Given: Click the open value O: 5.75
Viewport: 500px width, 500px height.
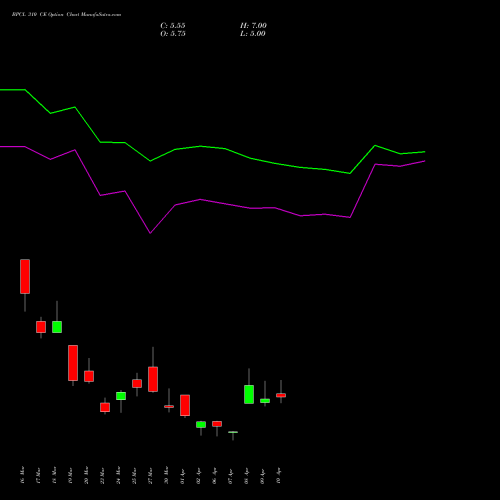Looking at the screenshot, I should tap(173, 34).
